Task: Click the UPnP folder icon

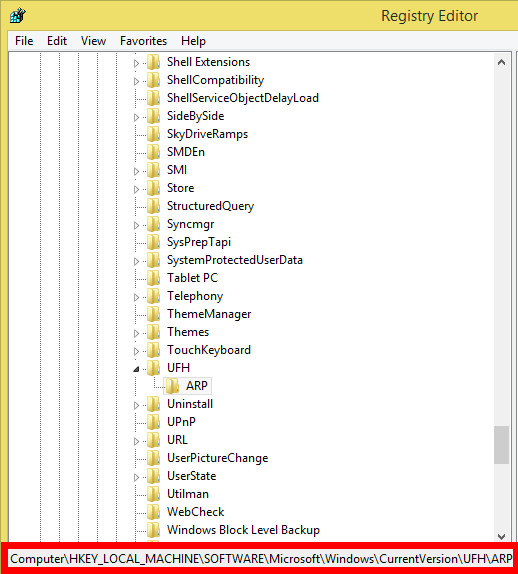Action: tap(154, 422)
